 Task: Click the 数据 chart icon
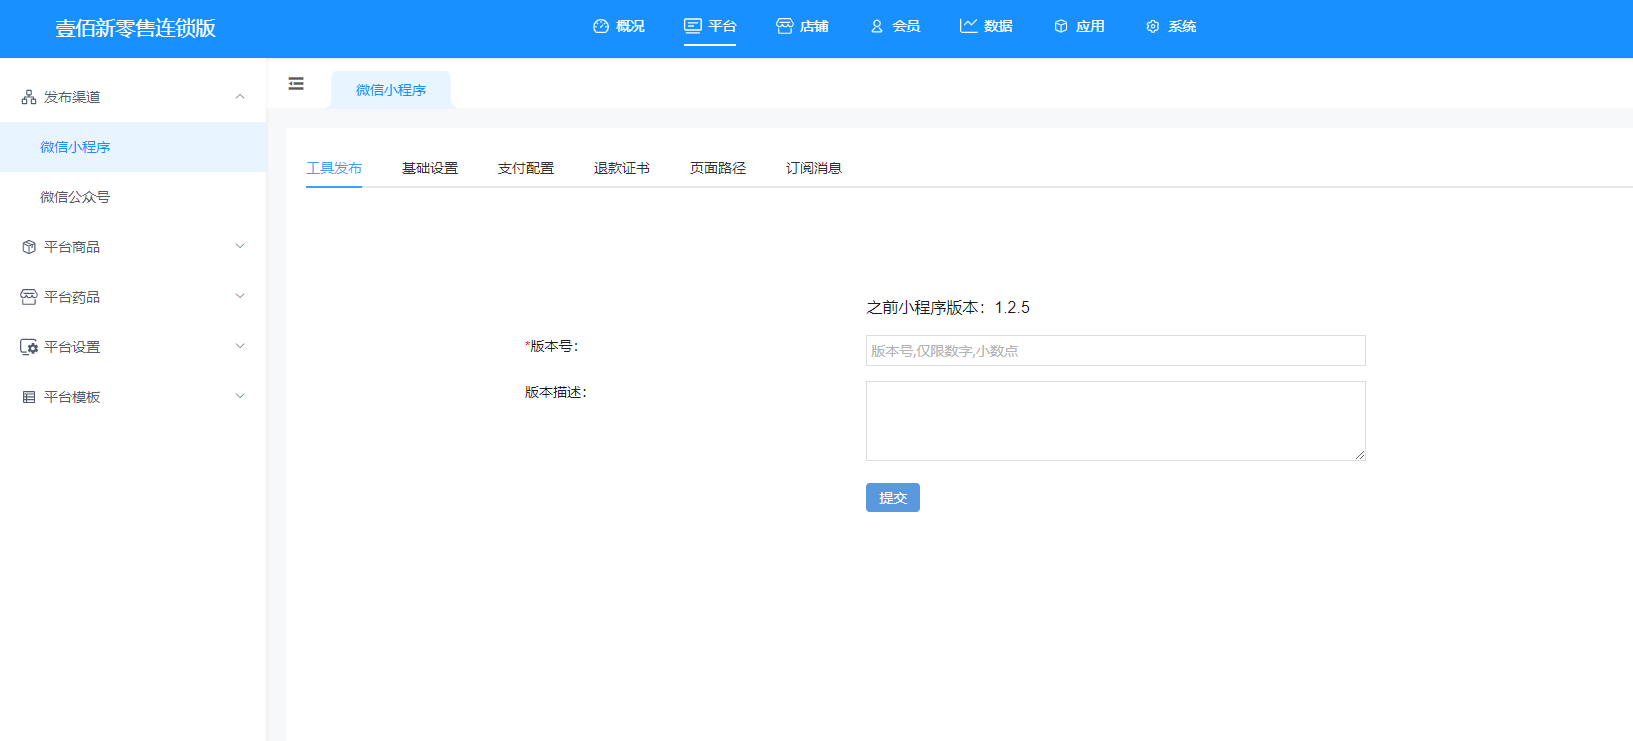(x=968, y=26)
